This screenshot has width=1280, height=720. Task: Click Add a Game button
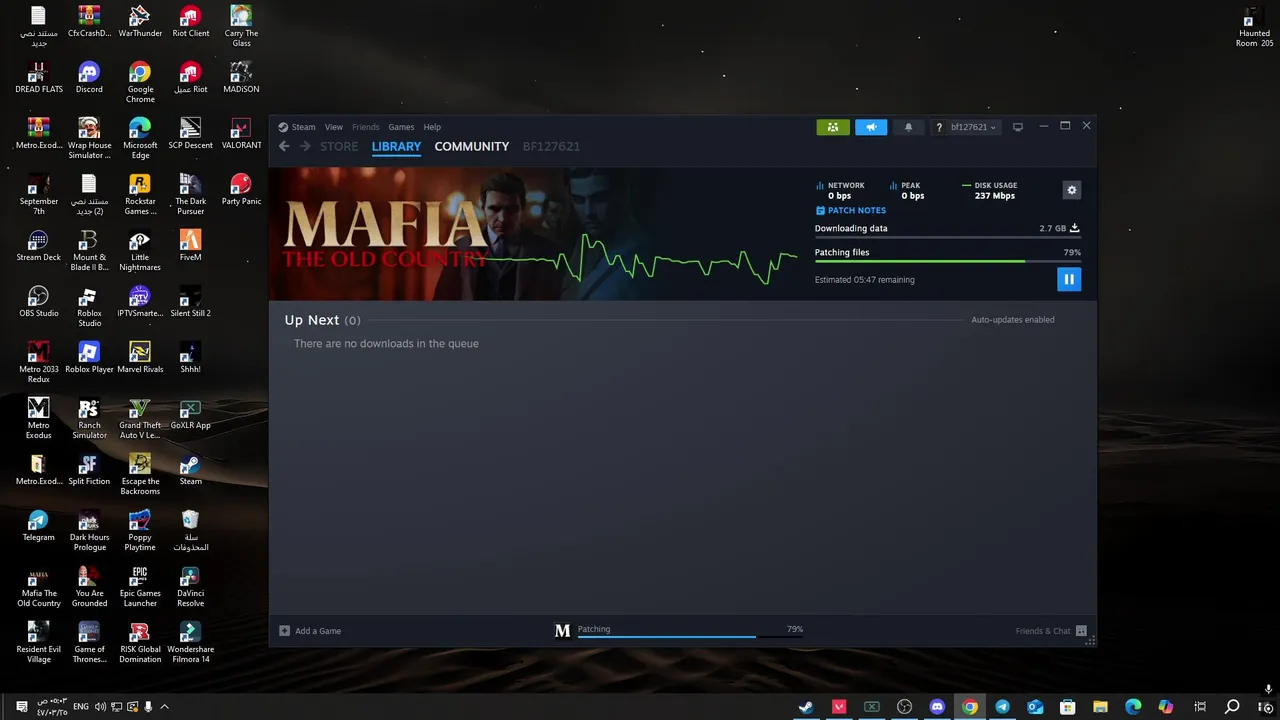click(310, 631)
